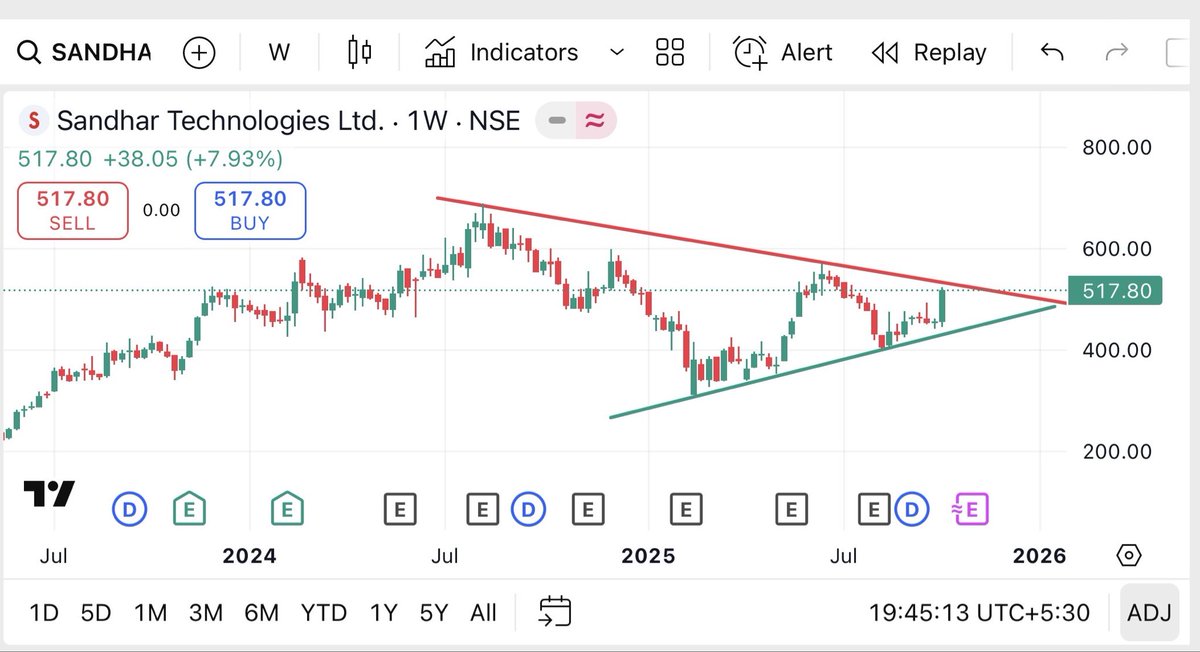Select the 1Y date range

383,612
